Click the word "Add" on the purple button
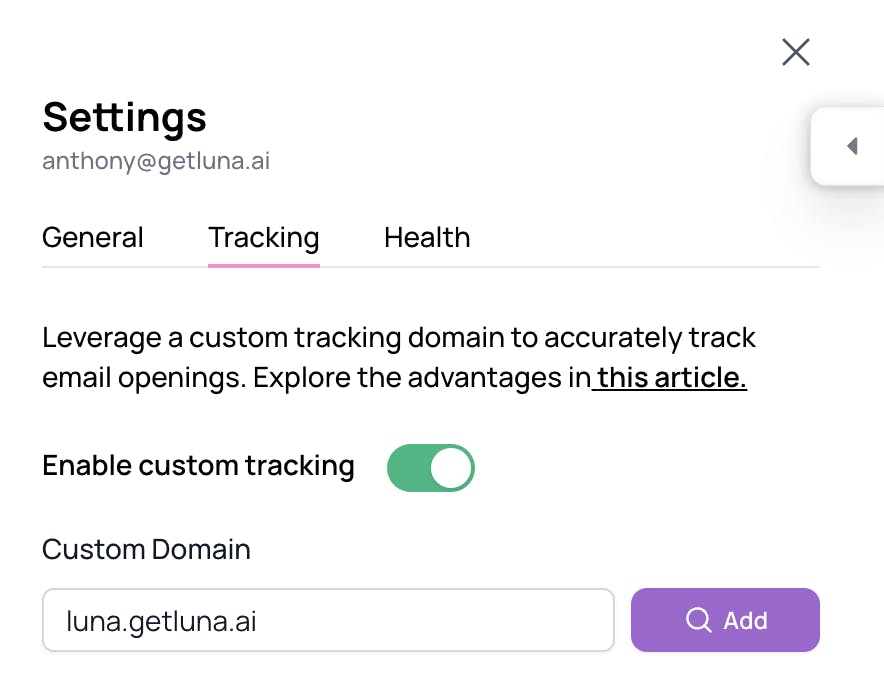 tap(745, 620)
